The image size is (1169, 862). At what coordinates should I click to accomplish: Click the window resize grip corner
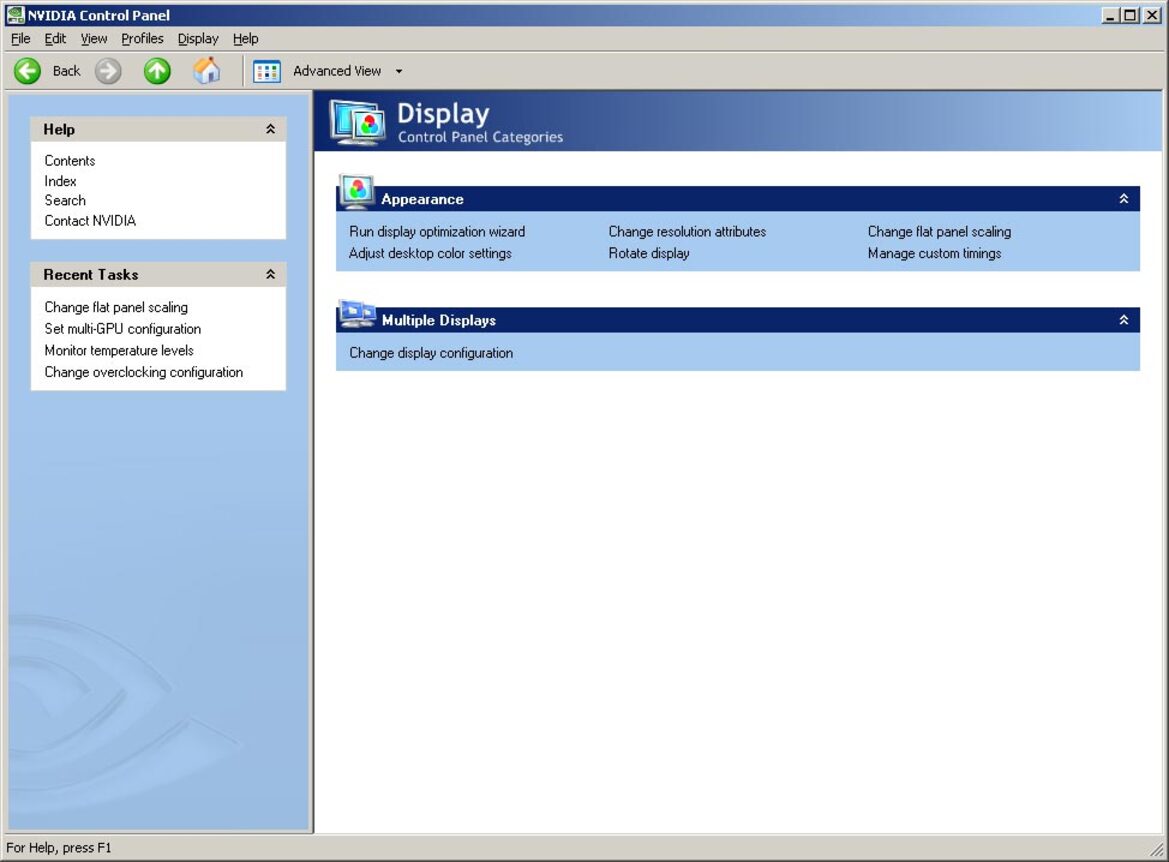(1156, 849)
